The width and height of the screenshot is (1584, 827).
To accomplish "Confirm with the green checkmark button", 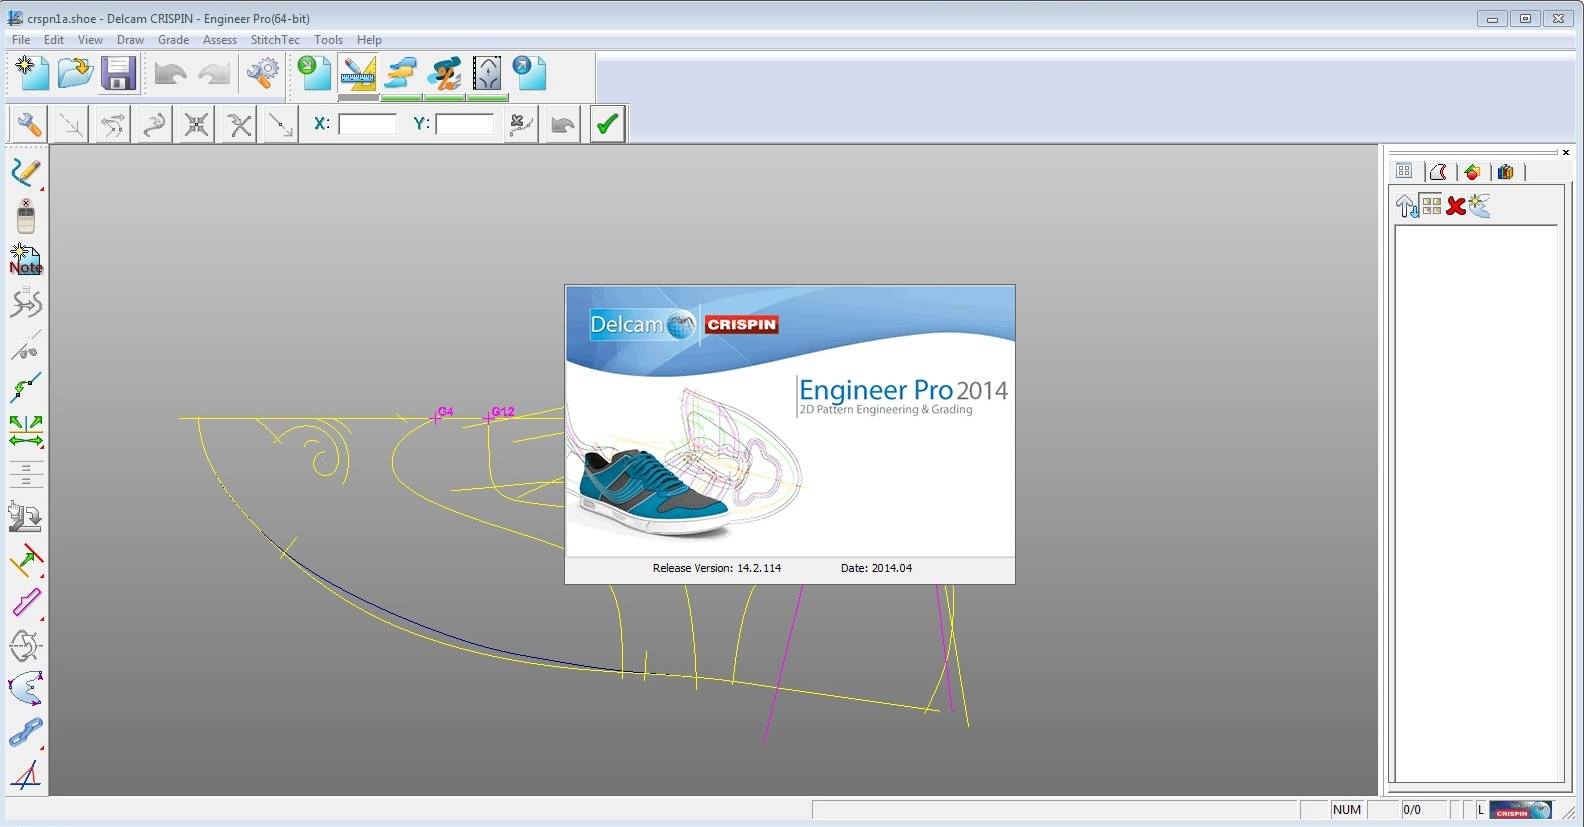I will 607,124.
